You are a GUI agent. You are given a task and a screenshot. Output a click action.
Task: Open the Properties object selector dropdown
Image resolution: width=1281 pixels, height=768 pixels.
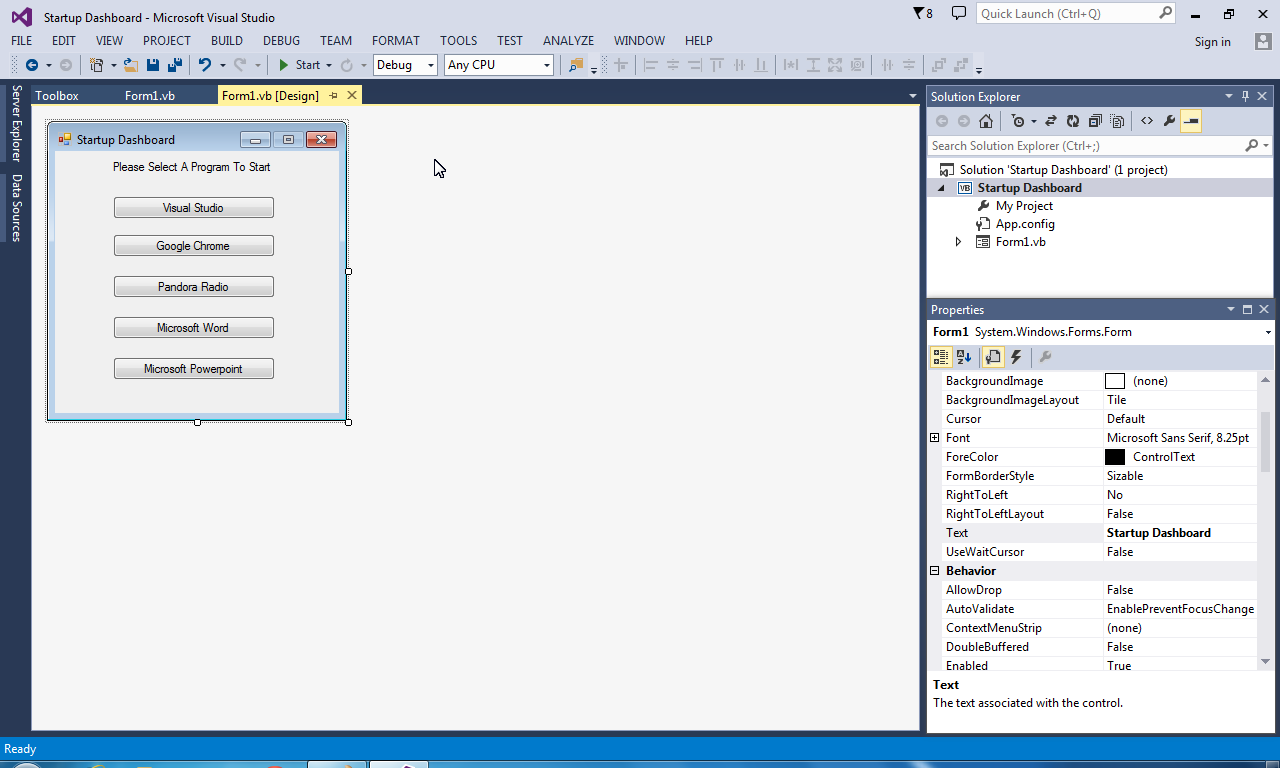(1268, 332)
